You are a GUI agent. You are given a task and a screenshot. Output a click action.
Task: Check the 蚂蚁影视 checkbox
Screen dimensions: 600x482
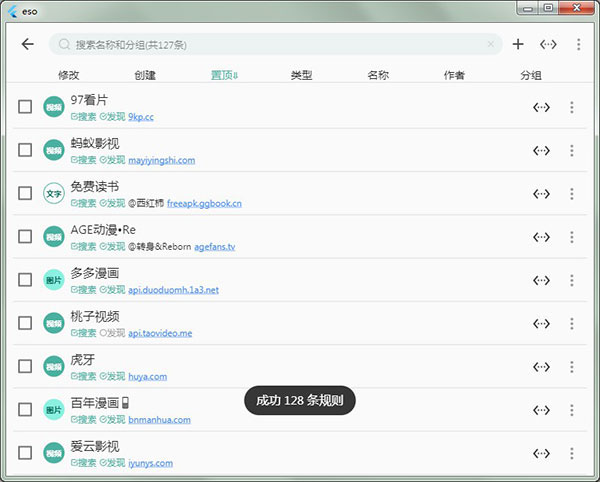[25, 150]
